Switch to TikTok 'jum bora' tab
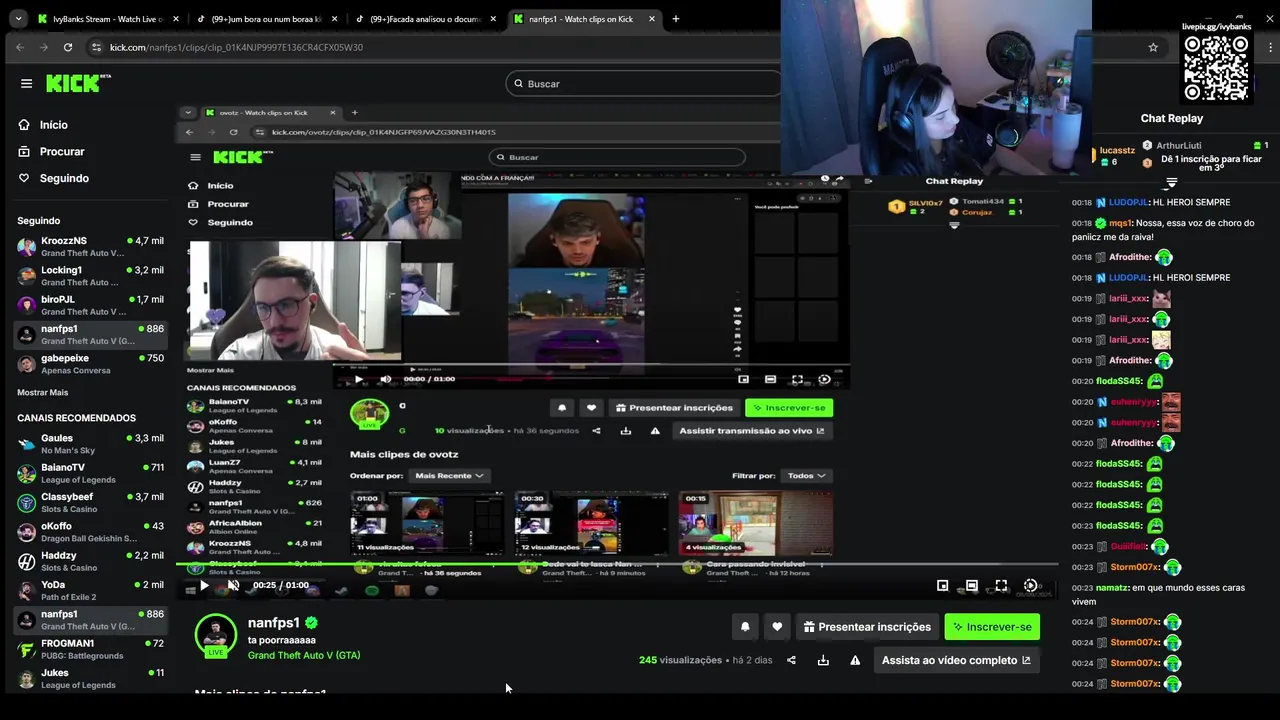This screenshot has width=1280, height=720. tap(266, 18)
